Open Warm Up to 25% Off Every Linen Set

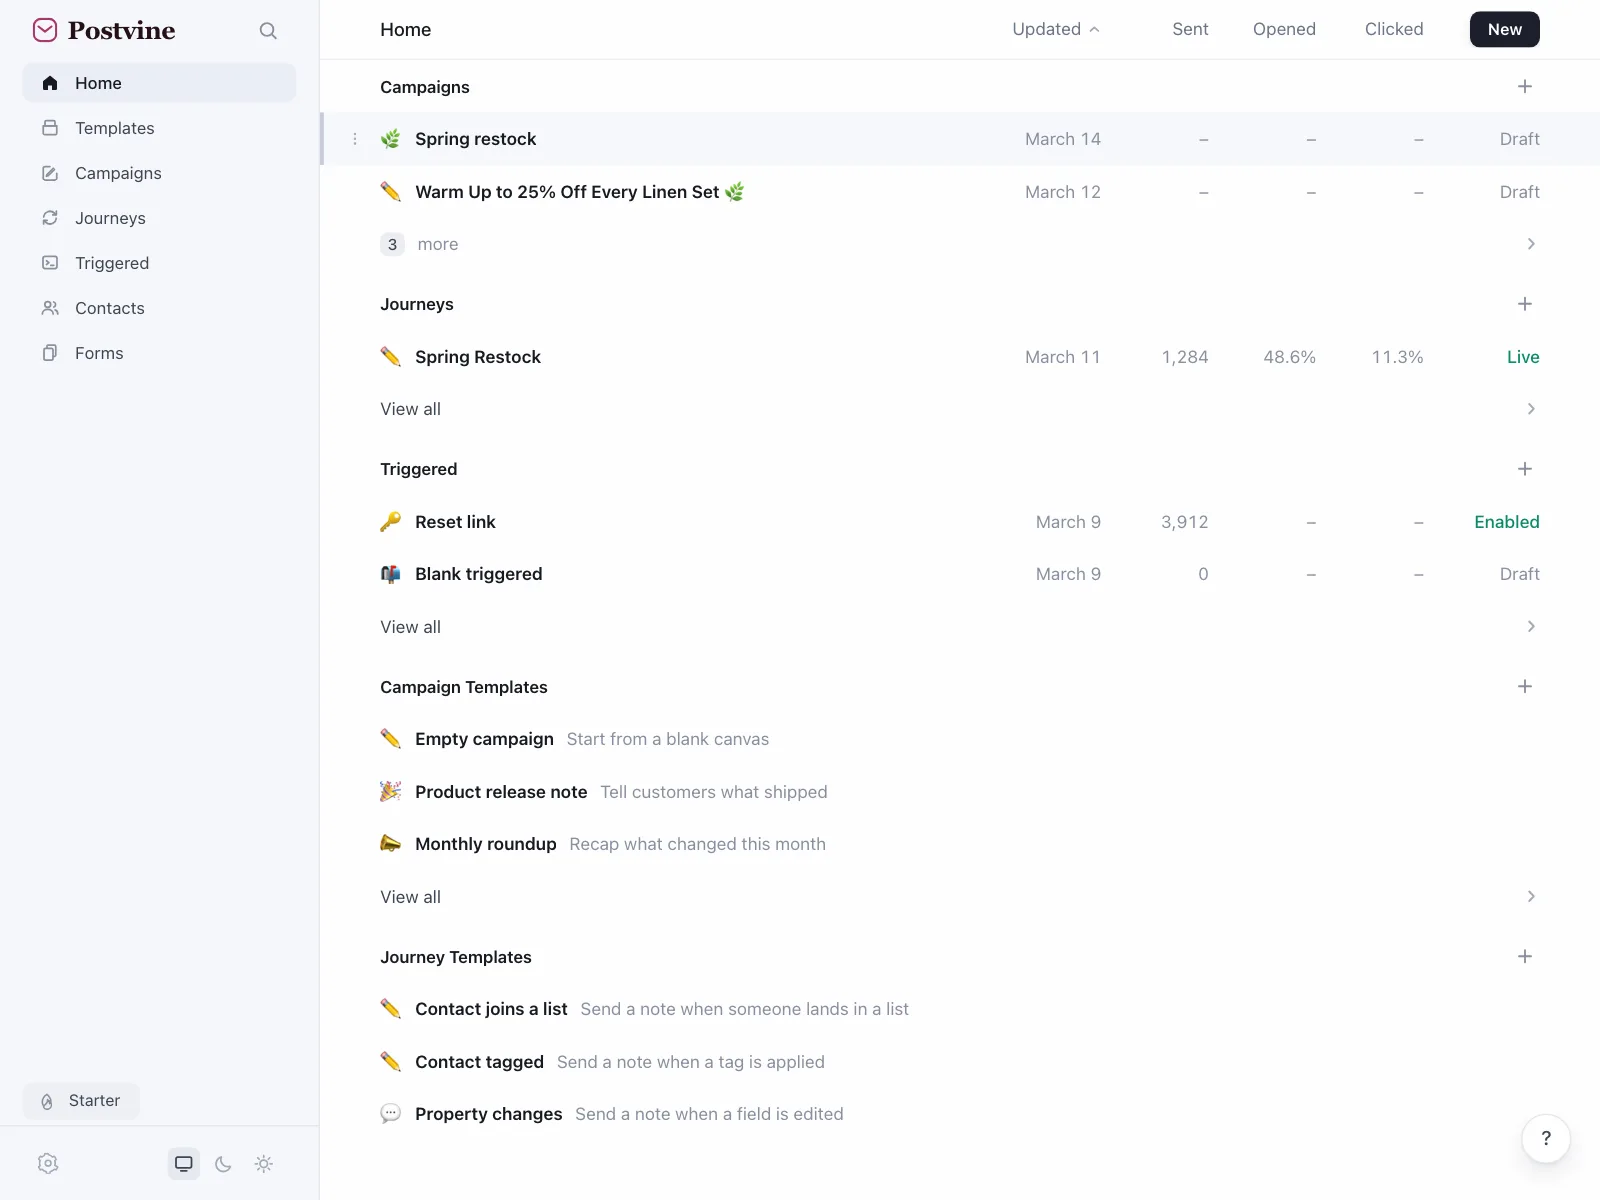coord(960,192)
